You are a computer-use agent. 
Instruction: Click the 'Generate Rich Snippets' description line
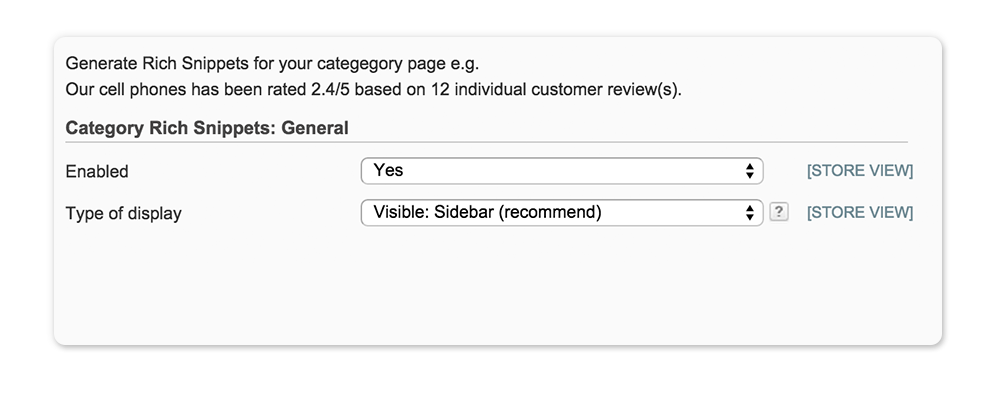click(272, 65)
